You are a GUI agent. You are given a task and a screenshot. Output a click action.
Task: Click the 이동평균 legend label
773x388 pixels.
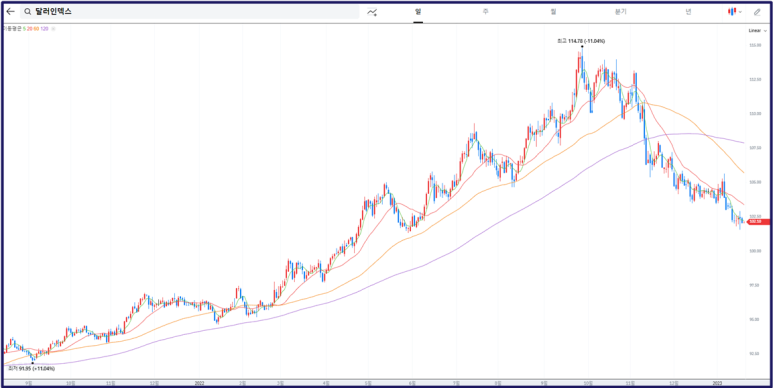click(x=12, y=29)
